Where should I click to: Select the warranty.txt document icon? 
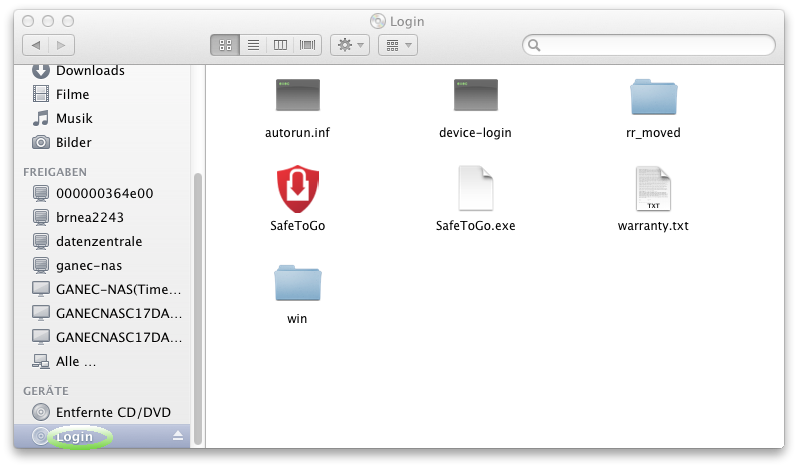coord(653,189)
